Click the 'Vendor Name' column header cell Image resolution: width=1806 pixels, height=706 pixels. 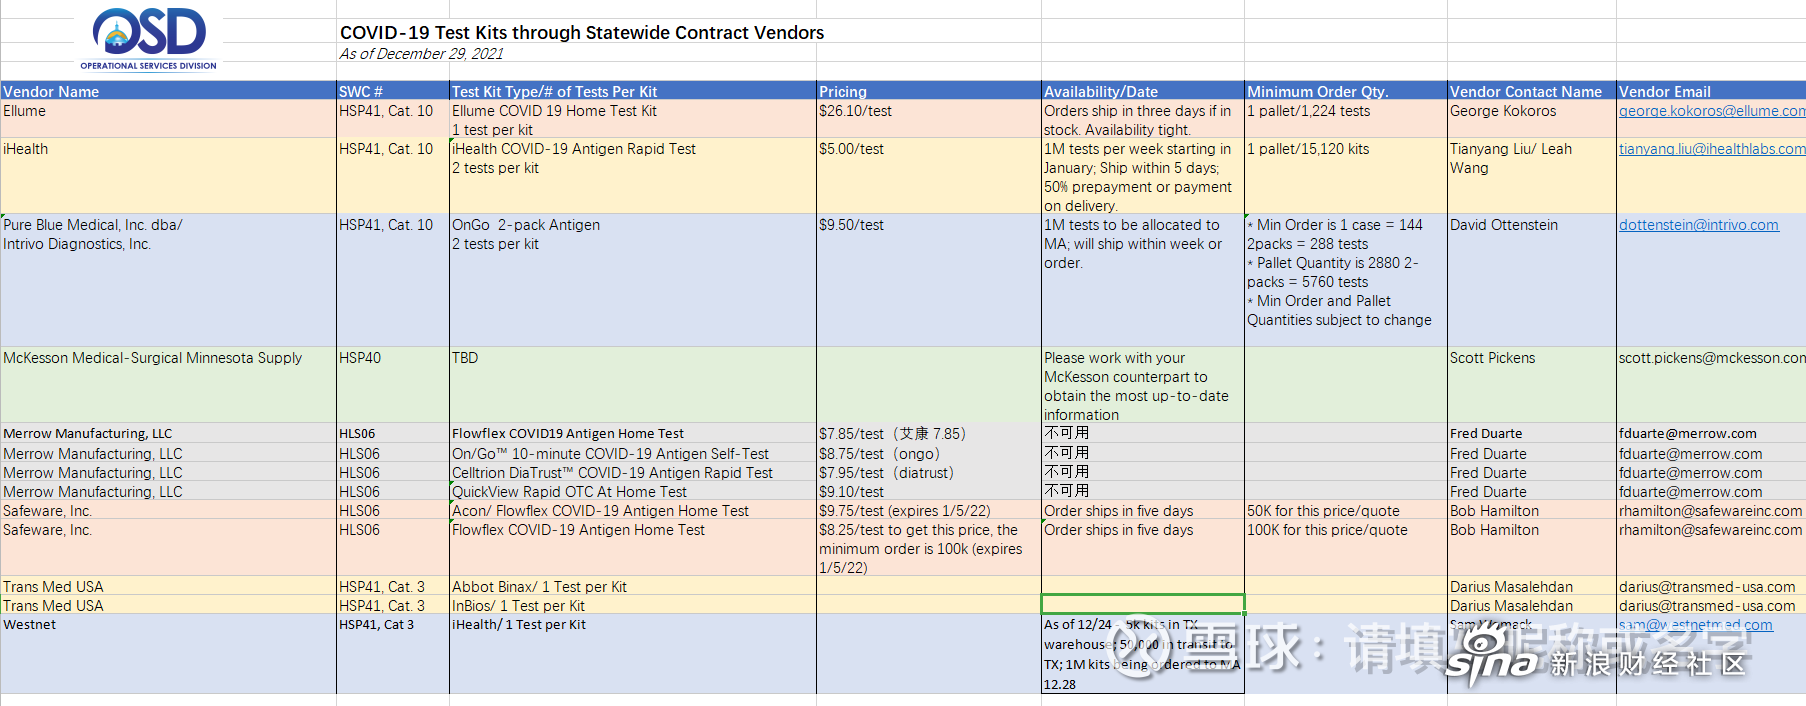click(168, 91)
